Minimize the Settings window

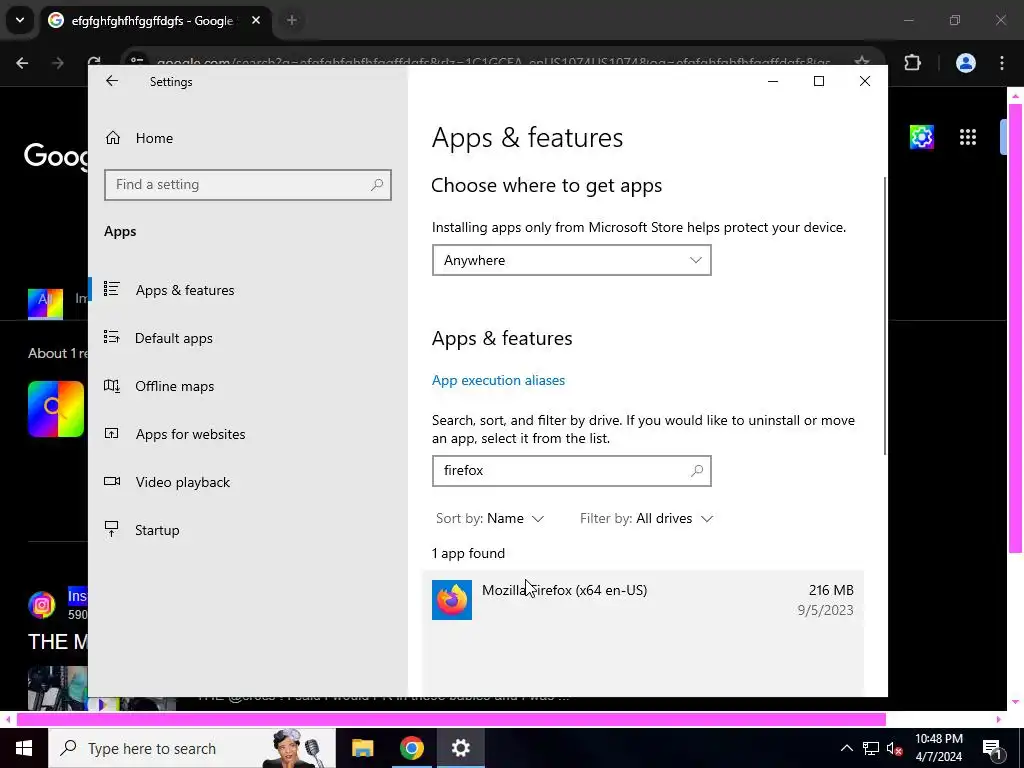pos(773,81)
